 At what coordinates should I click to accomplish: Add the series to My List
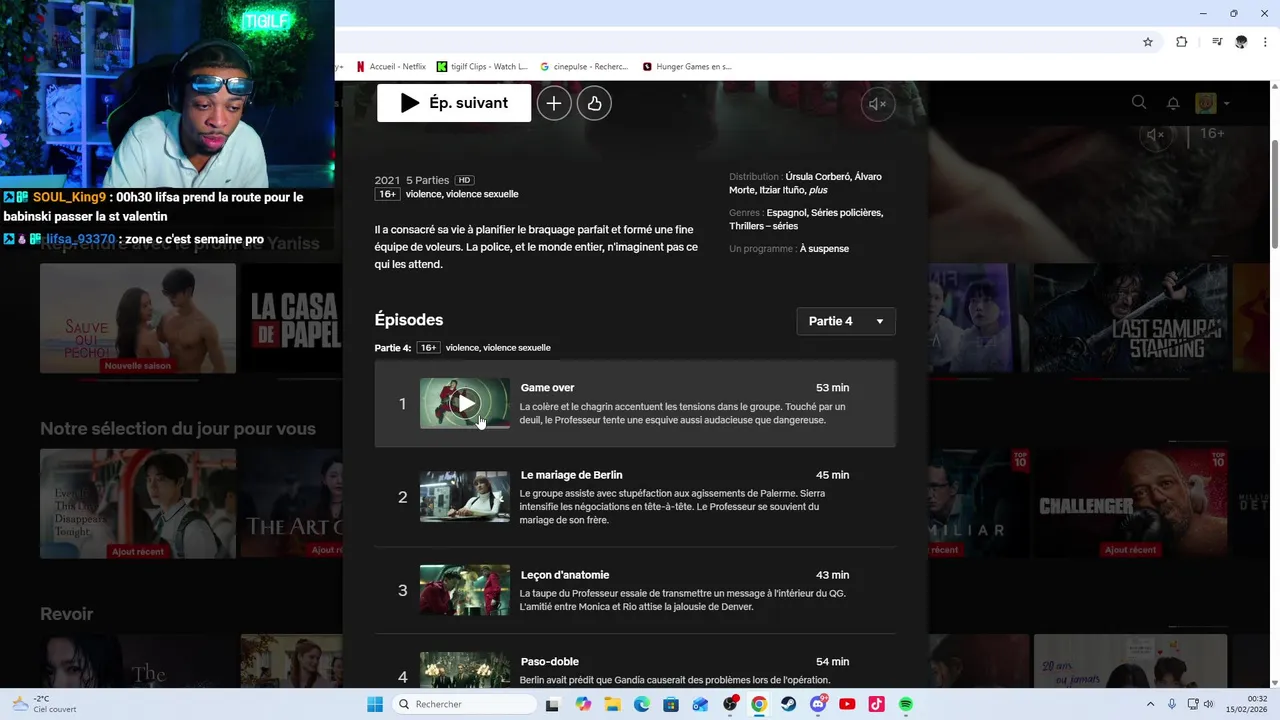(x=554, y=103)
